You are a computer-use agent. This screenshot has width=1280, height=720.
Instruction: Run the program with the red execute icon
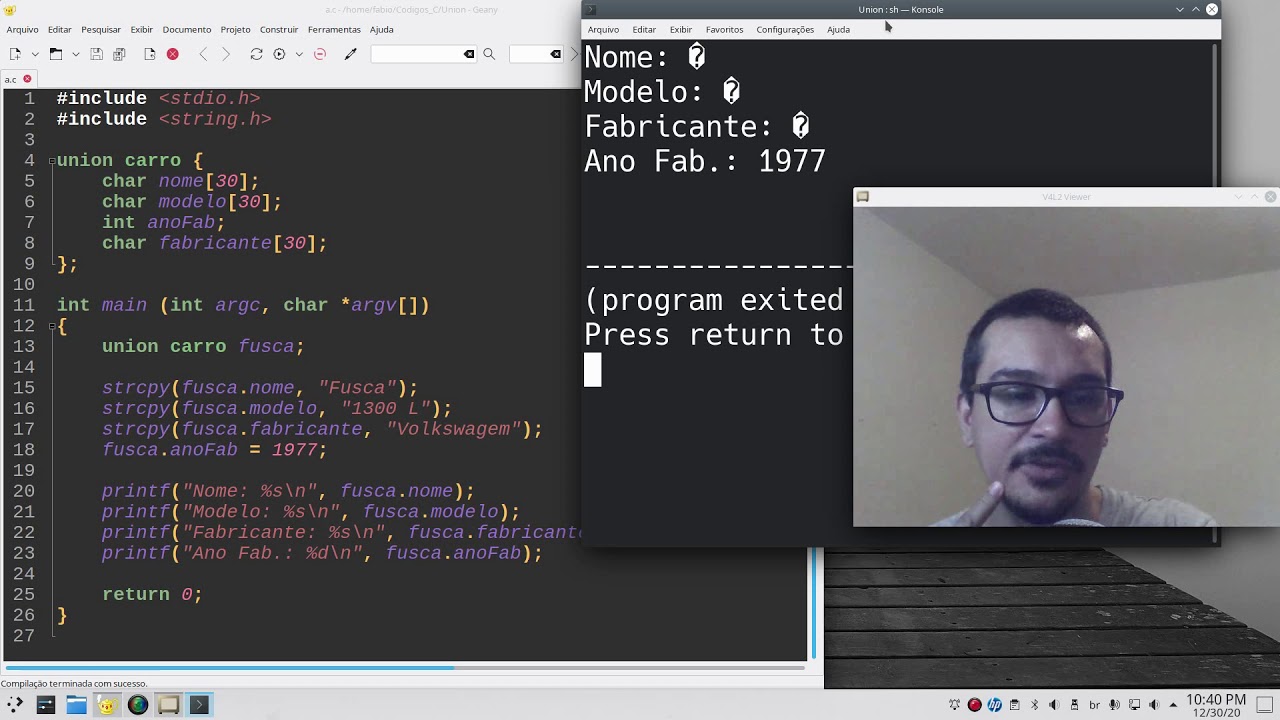pyautogui.click(x=320, y=54)
